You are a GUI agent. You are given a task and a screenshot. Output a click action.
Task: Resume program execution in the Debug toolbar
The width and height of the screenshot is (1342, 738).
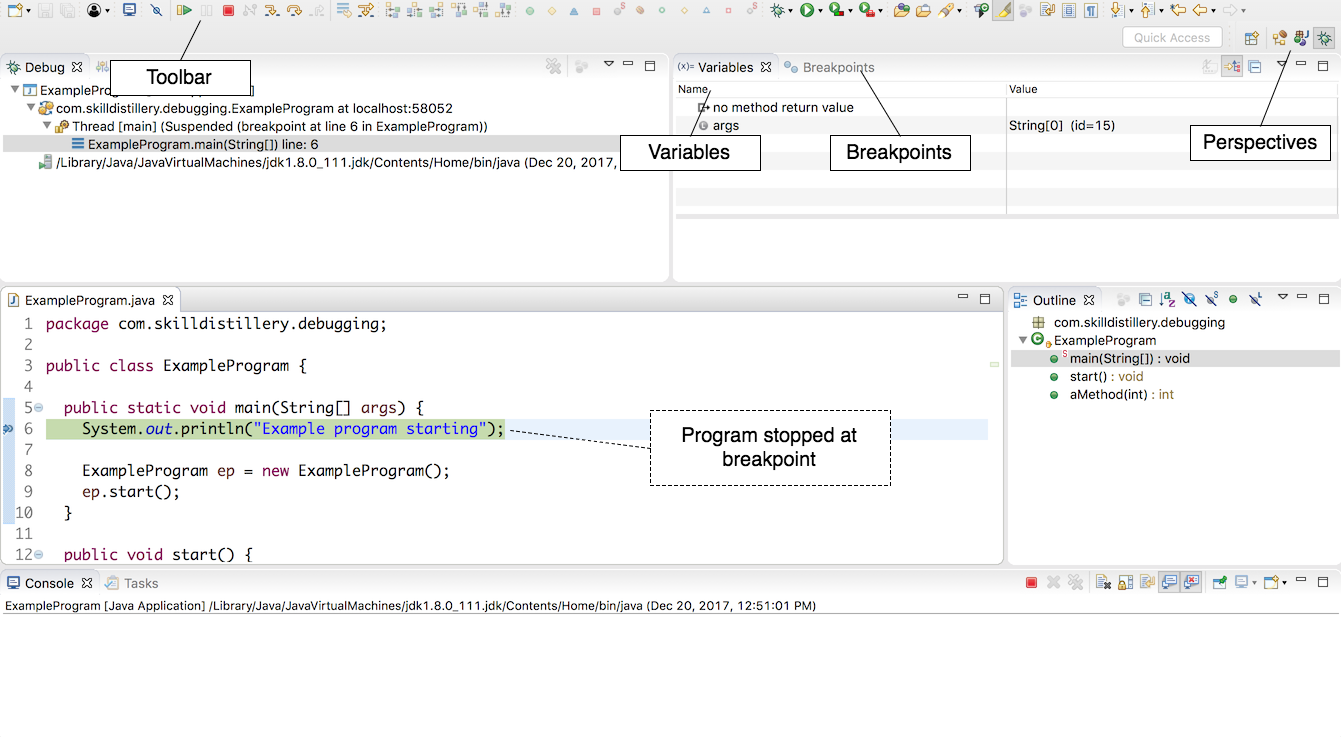[x=185, y=11]
